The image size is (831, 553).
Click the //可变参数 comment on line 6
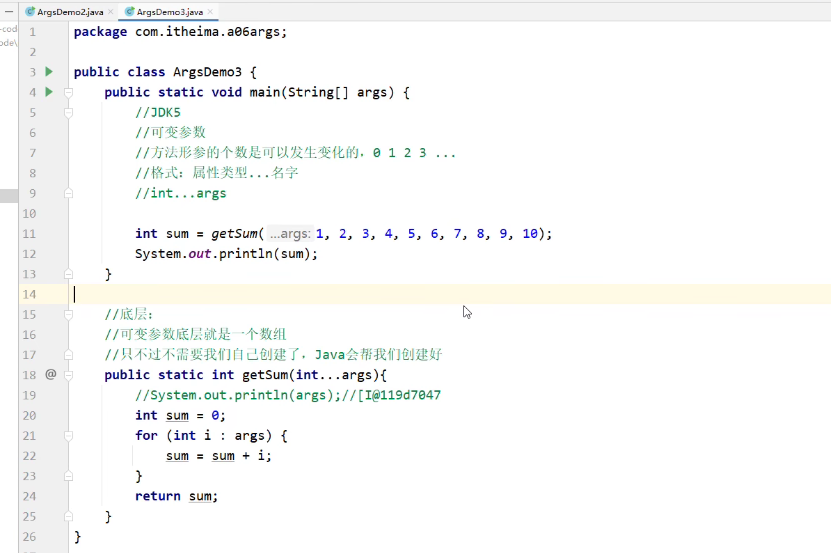click(170, 133)
